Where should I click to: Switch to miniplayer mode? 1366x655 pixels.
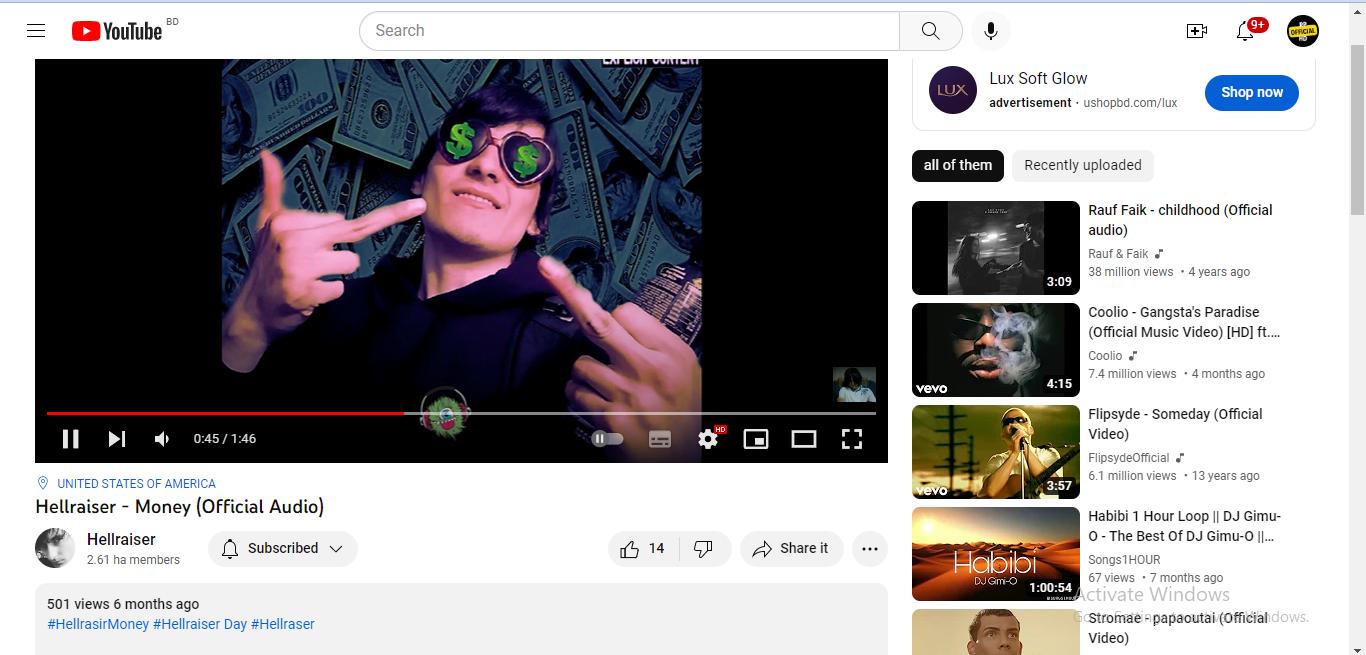coord(756,439)
